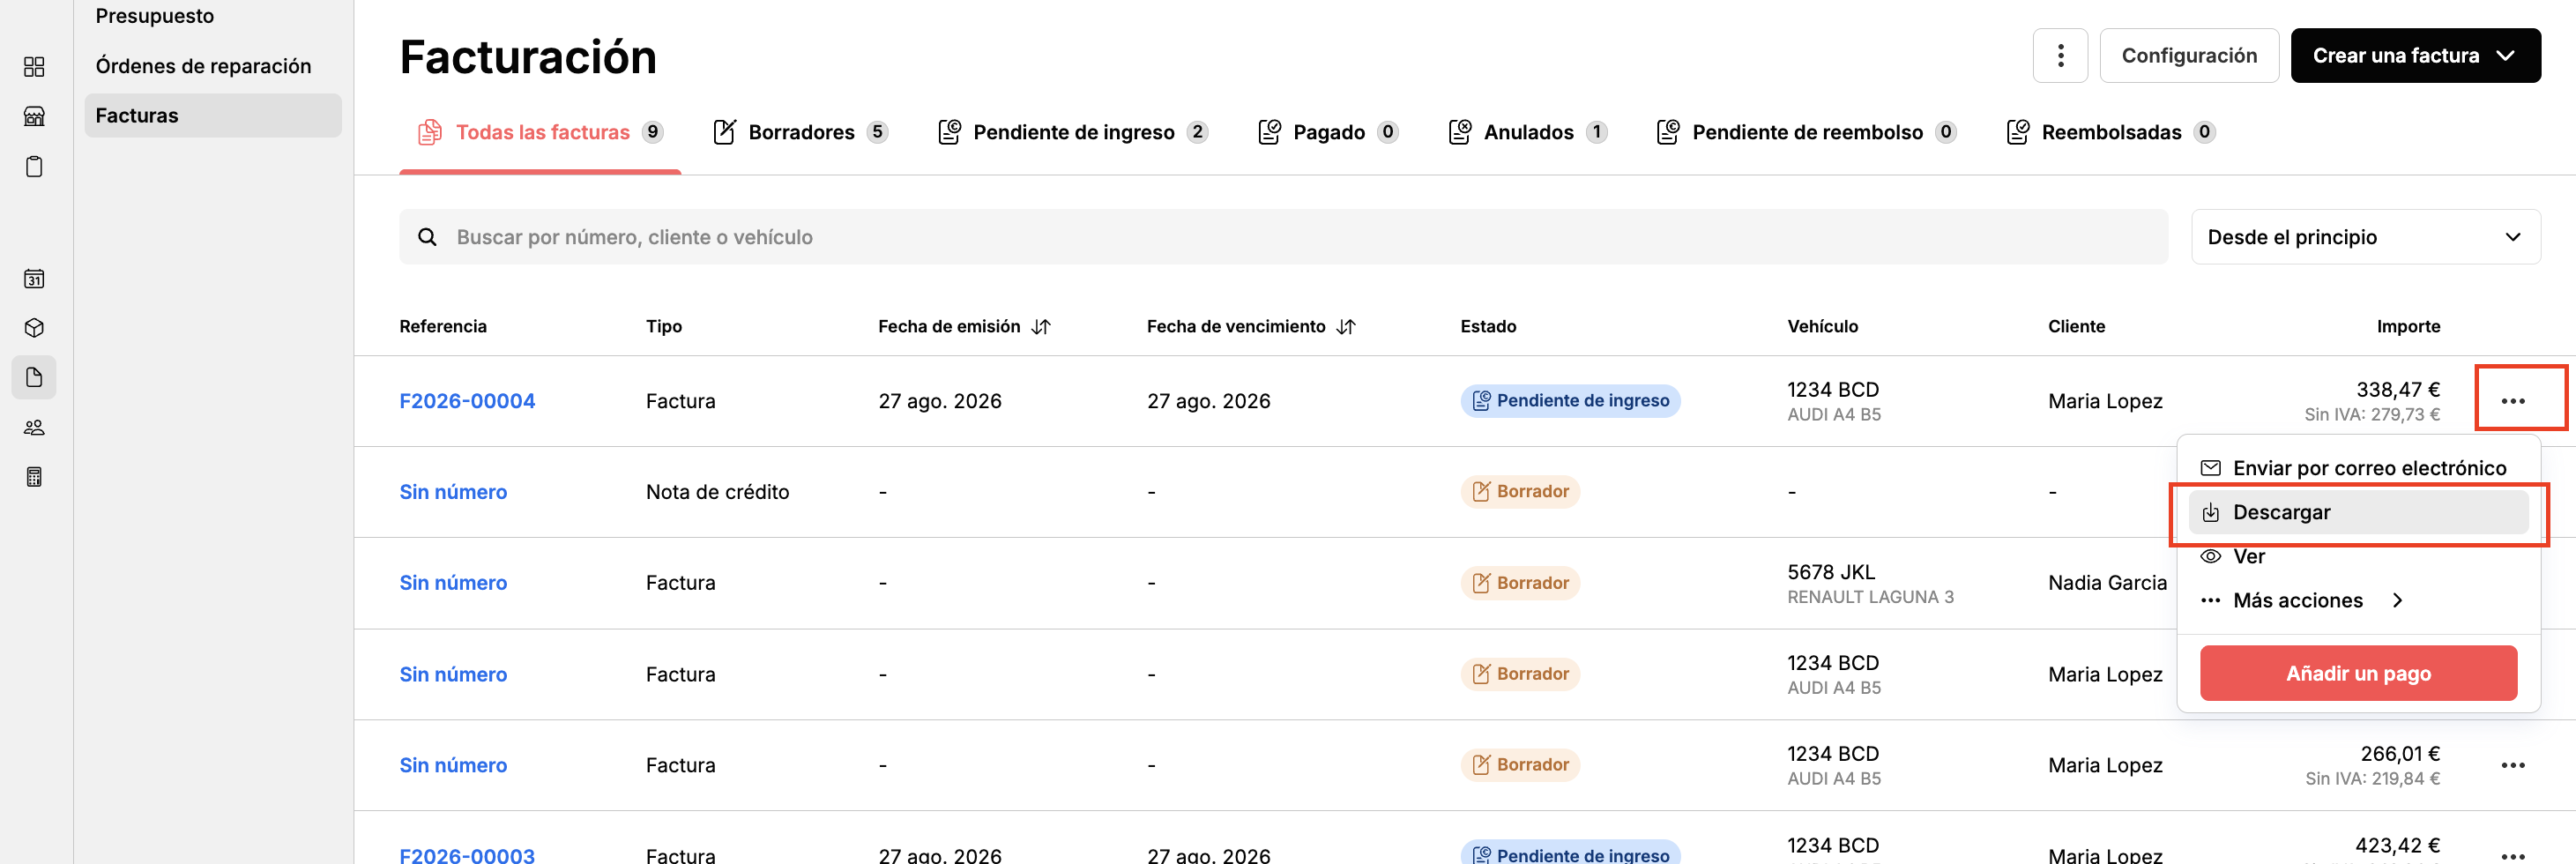Switch to Todas las facturas tab
Image resolution: width=2576 pixels, height=864 pixels.
click(540, 132)
